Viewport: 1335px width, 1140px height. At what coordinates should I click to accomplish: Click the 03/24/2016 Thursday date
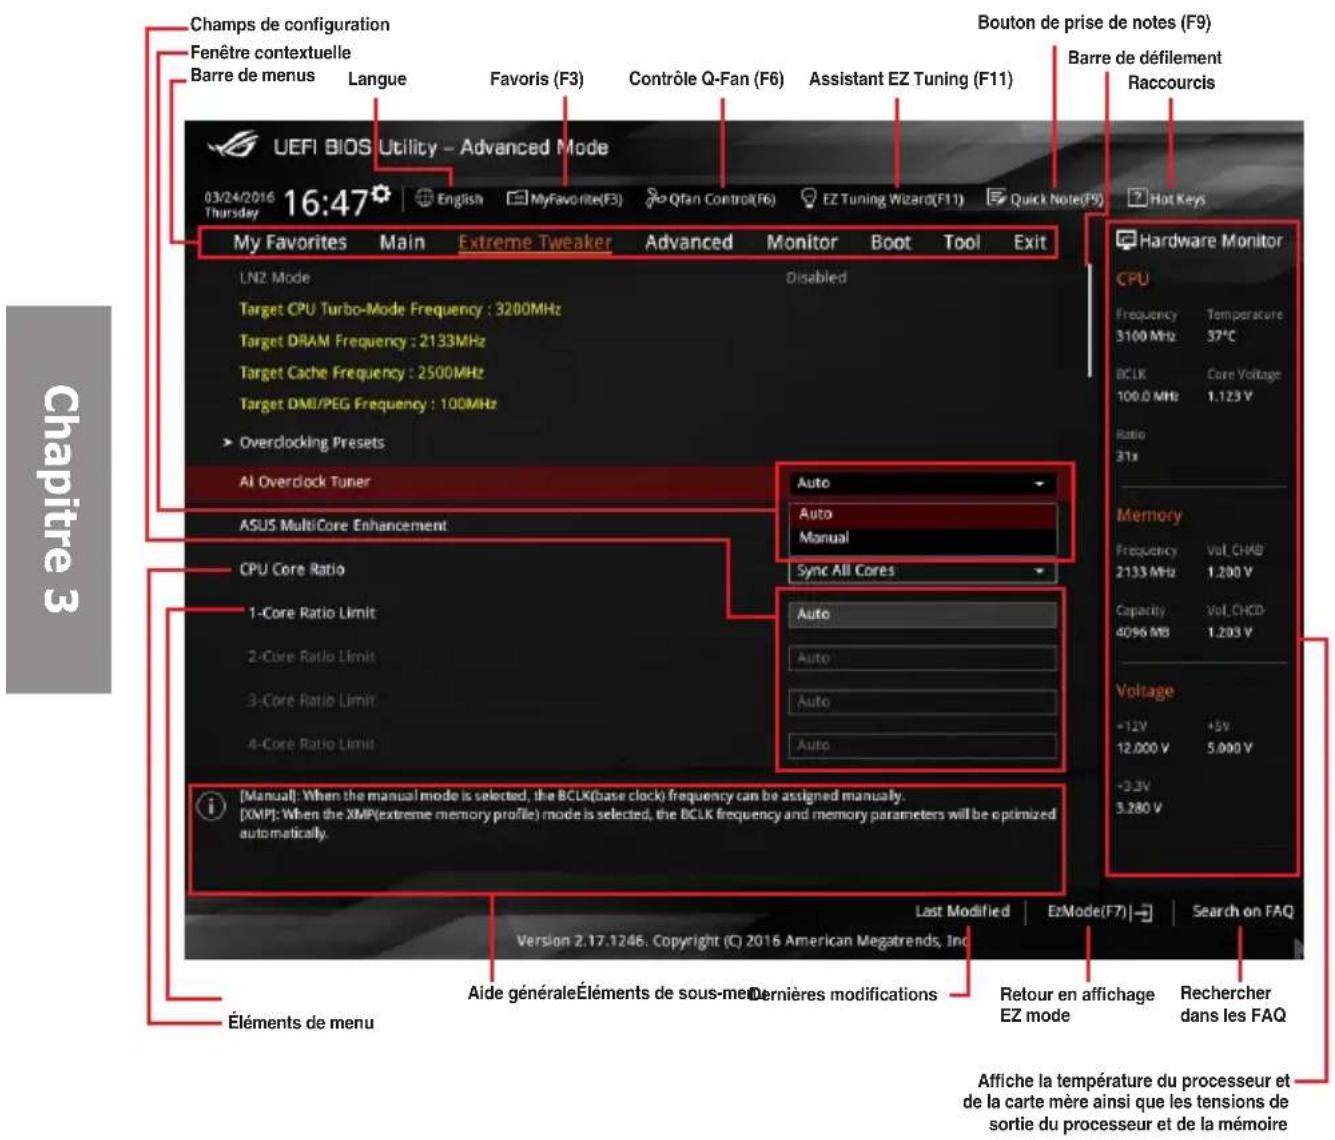click(239, 205)
